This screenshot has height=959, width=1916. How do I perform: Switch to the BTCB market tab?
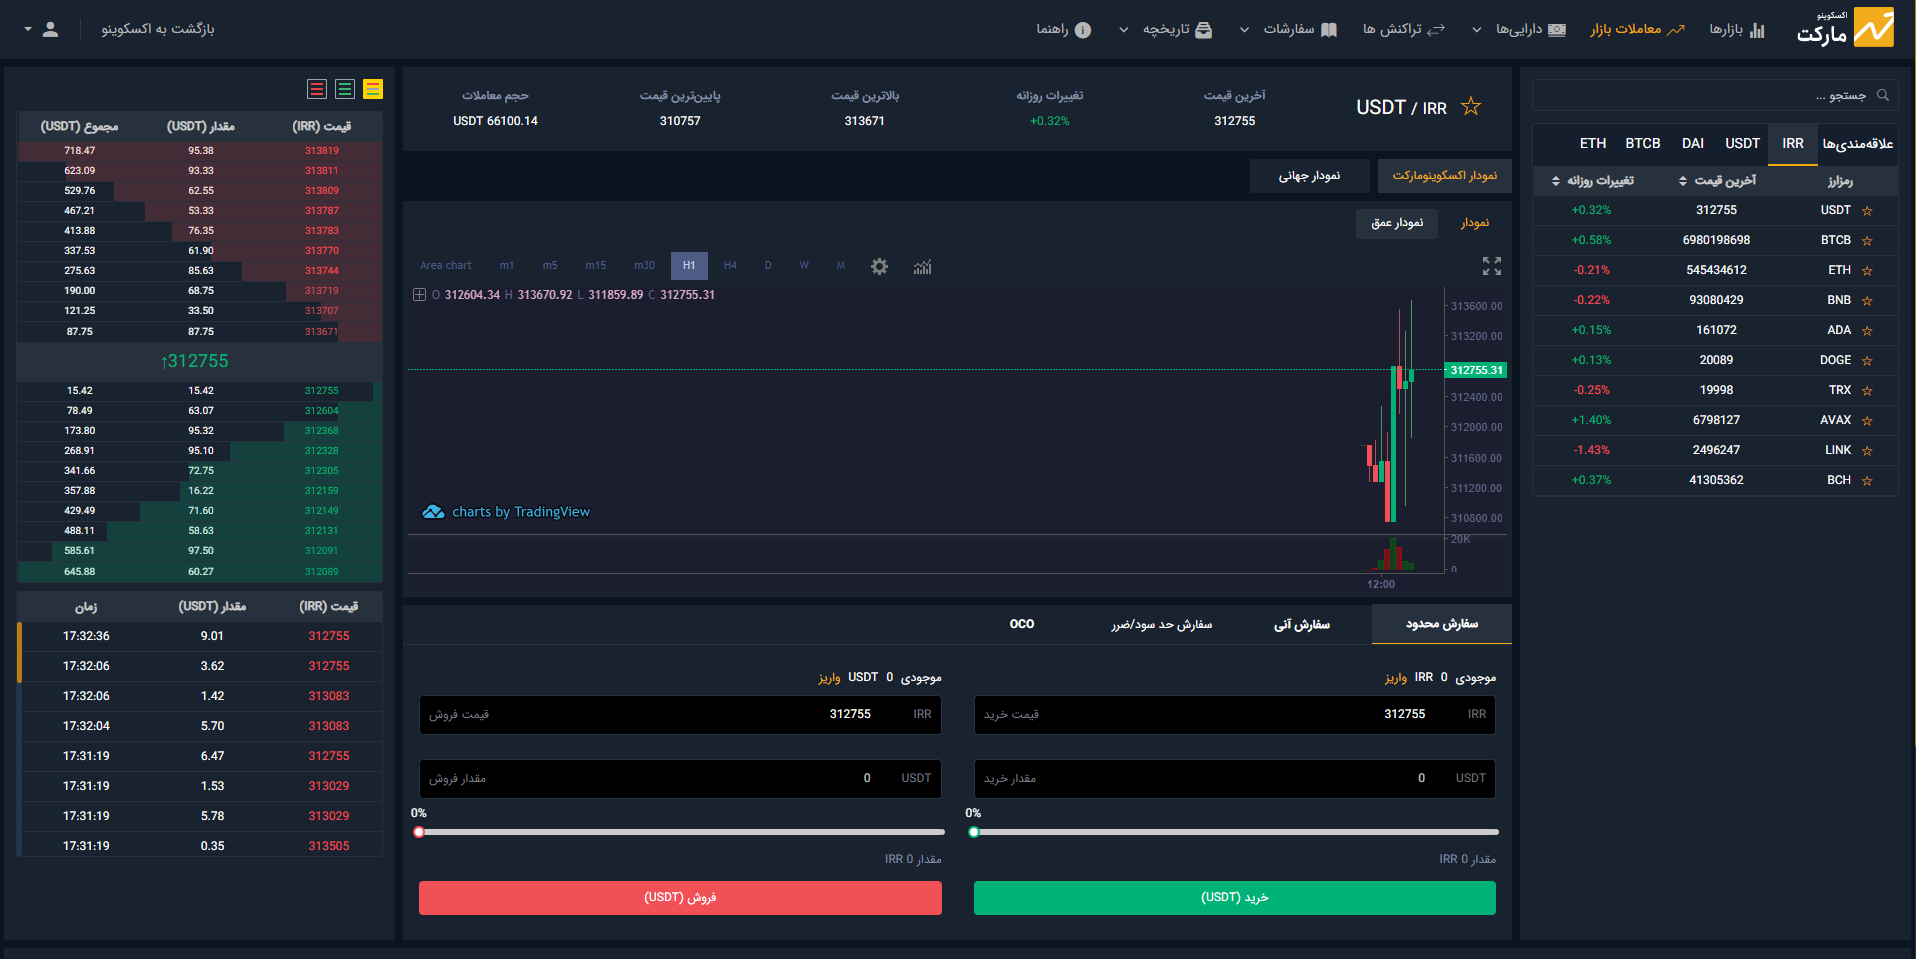tap(1643, 144)
